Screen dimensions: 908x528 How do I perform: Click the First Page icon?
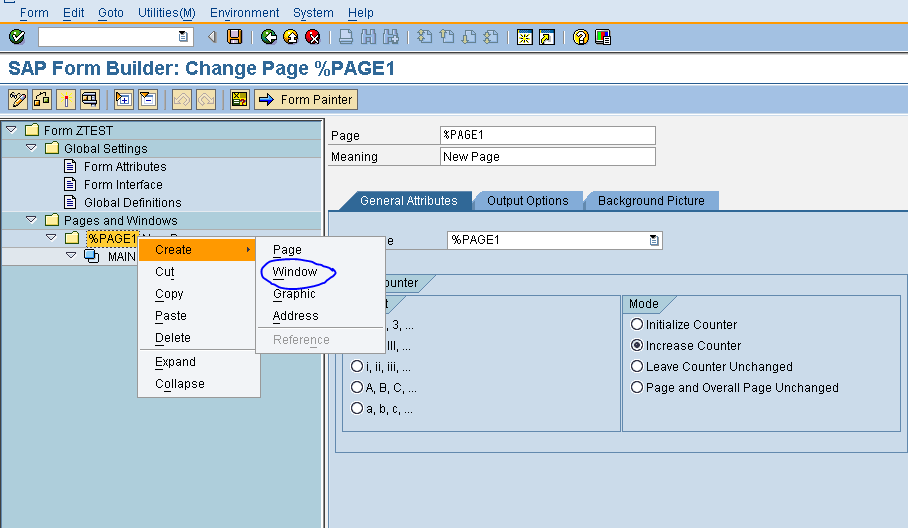click(424, 37)
